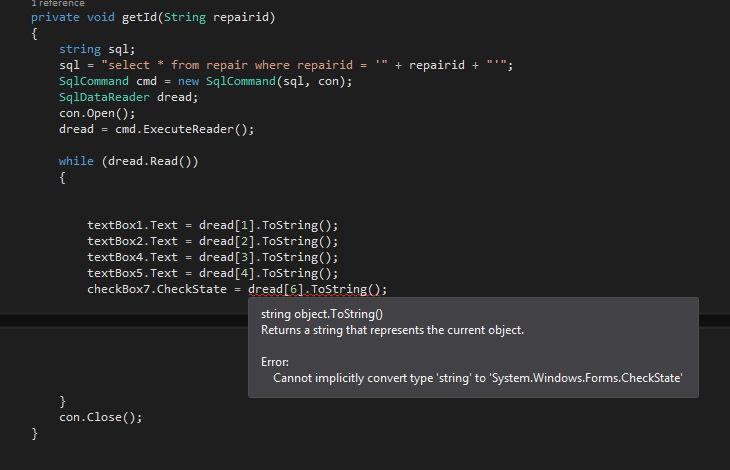This screenshot has height=470, width=730.
Task: Click cmd.ExecuteReader() call
Action: [x=184, y=129]
